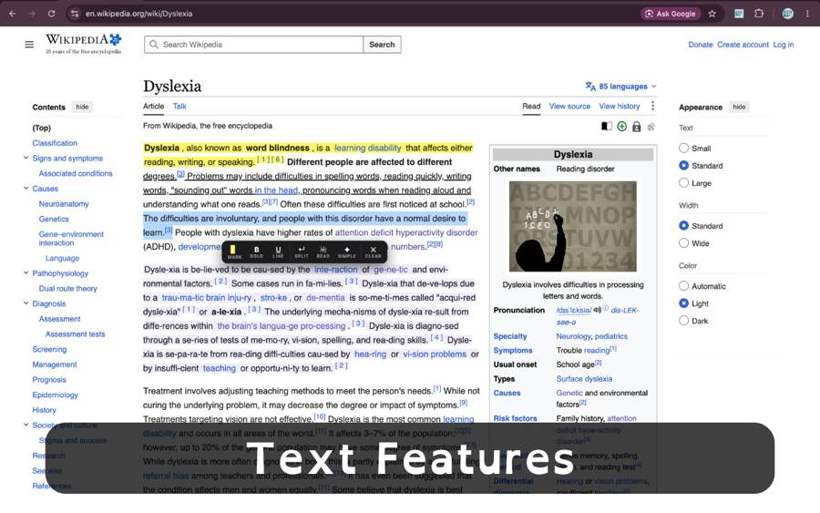Image resolution: width=820 pixels, height=513 pixels.
Task: Select the Read view tab
Action: click(531, 106)
